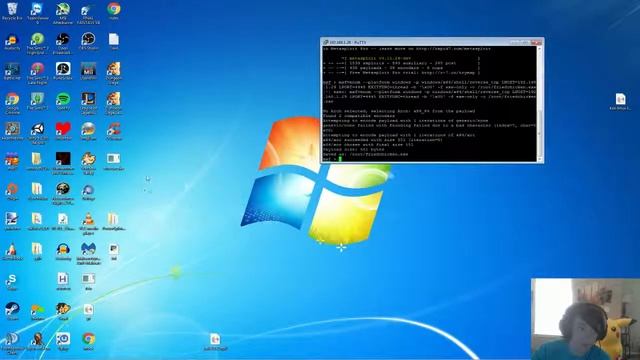The image size is (640, 360).
Task: Select the lone file icon at bottom center desktop
Action: click(x=215, y=342)
